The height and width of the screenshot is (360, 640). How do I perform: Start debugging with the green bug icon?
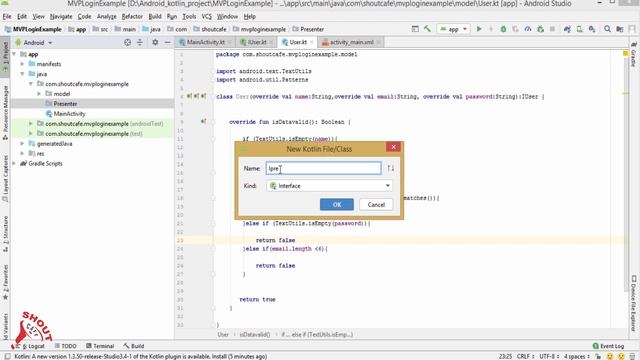tap(503, 29)
